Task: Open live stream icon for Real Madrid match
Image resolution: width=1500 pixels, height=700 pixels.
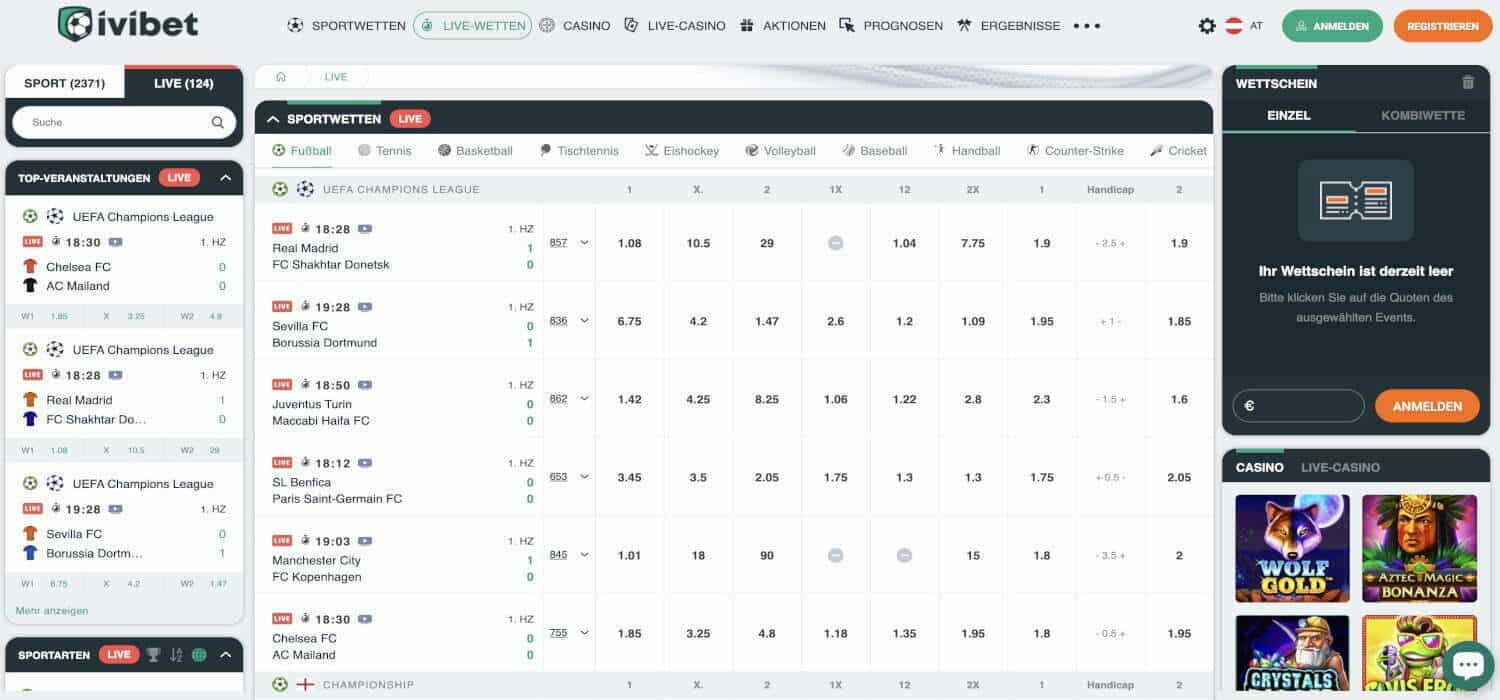Action: tap(365, 229)
